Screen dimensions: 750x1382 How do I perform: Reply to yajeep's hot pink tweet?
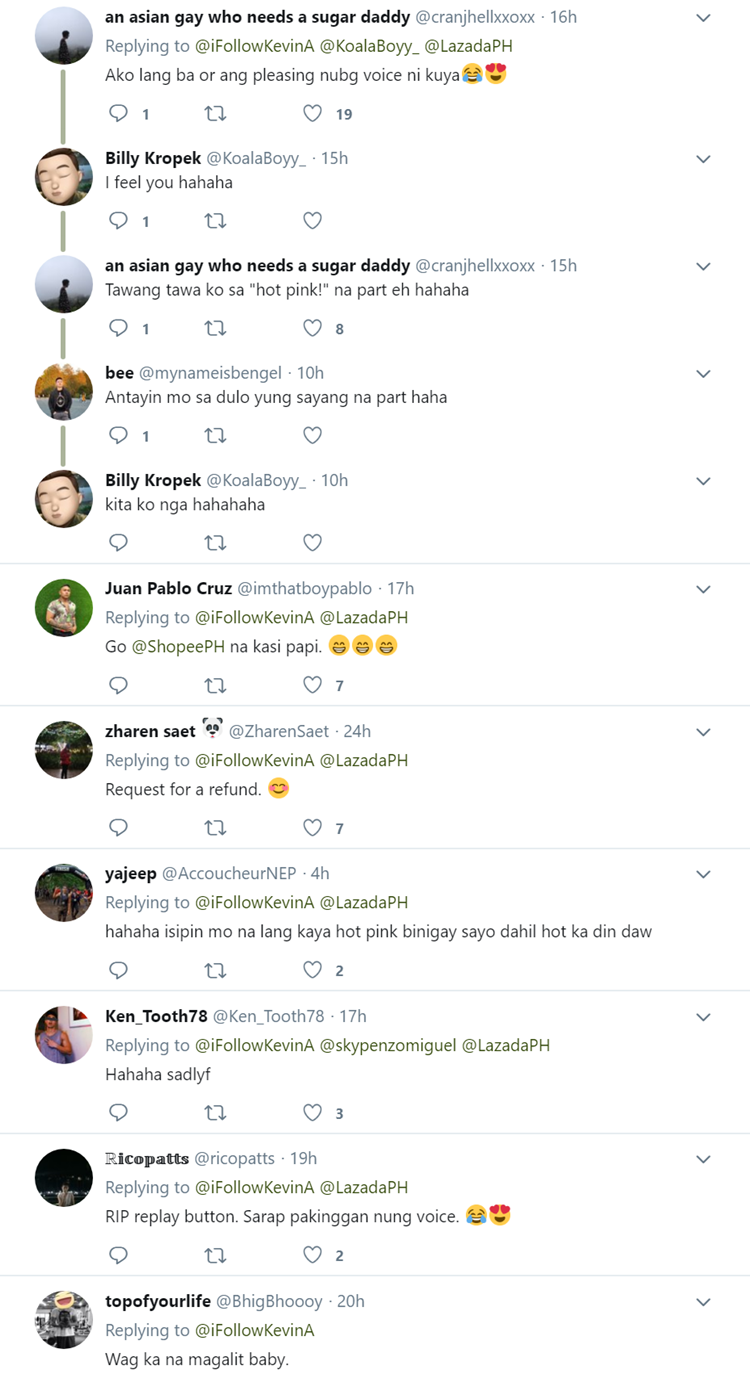(x=118, y=970)
